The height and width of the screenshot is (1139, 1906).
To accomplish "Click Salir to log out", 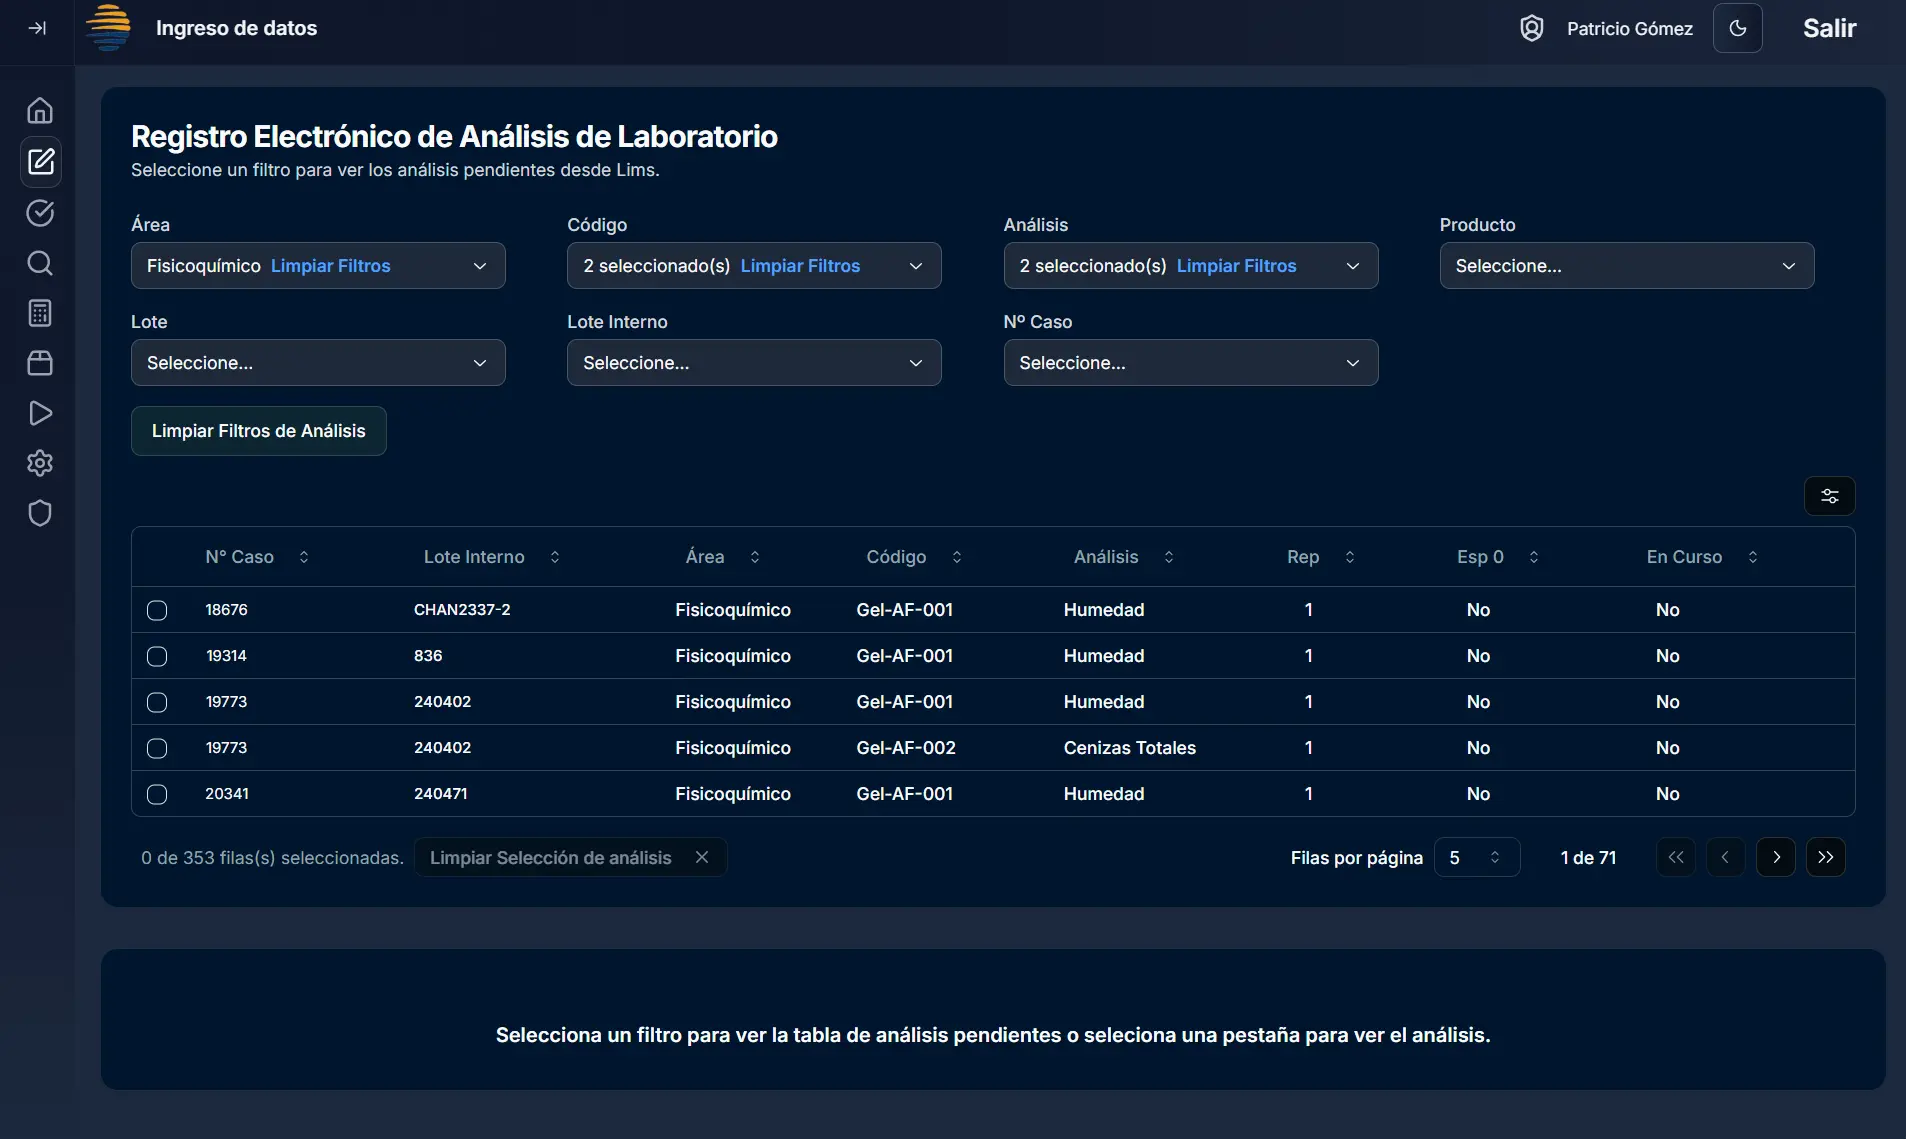I will pyautogui.click(x=1828, y=28).
